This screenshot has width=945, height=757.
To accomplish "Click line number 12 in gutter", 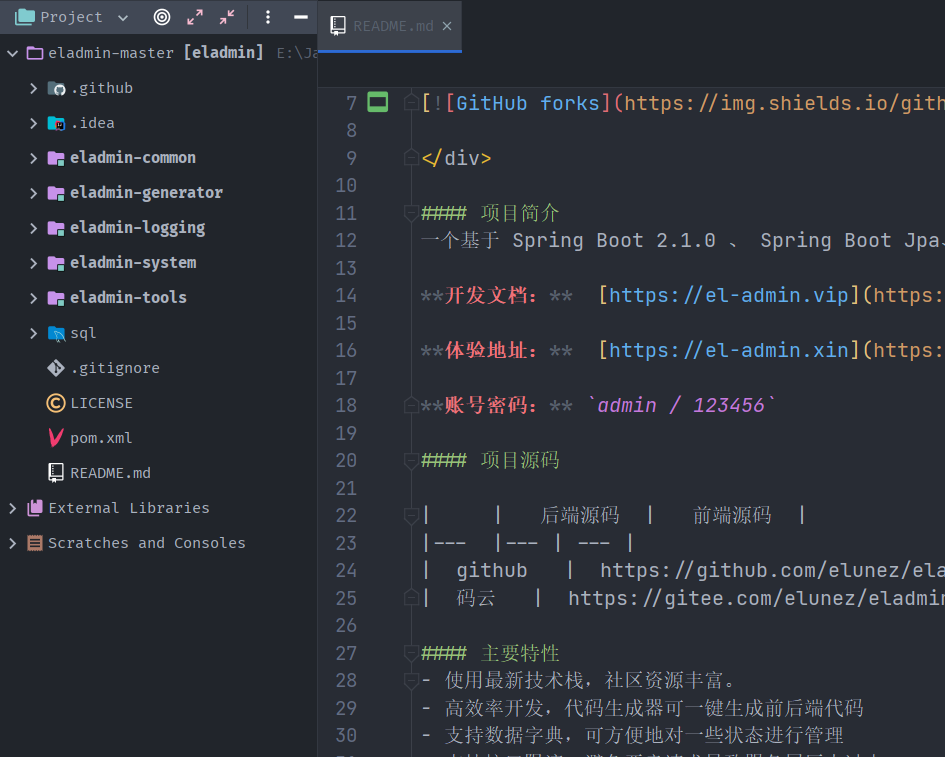I will point(346,240).
